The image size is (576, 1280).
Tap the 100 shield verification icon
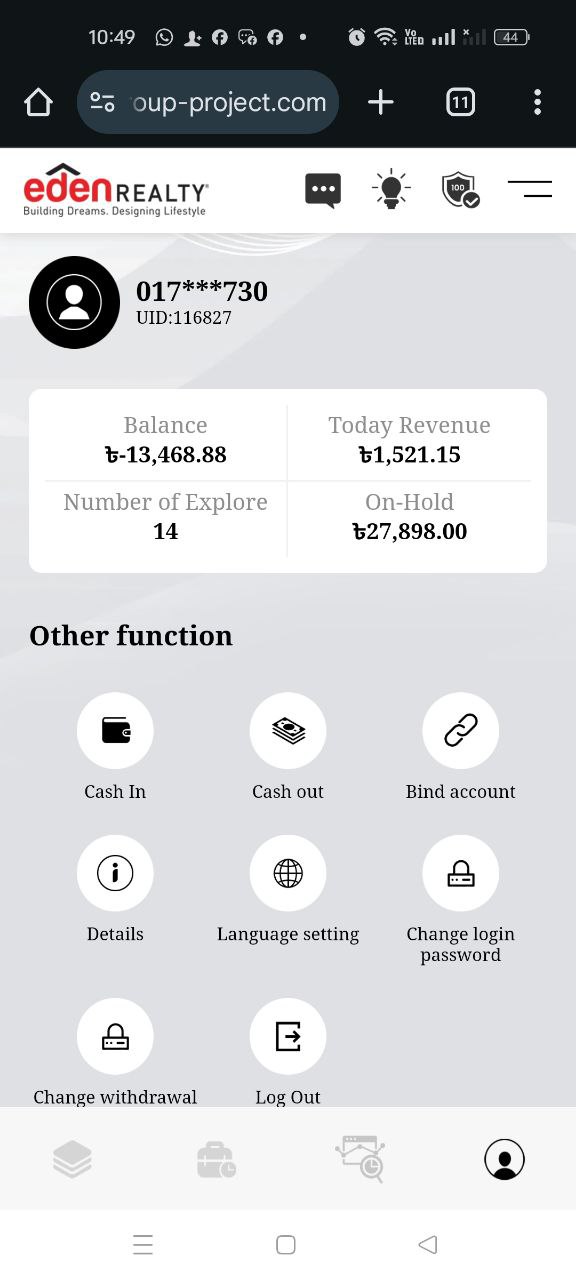(460, 189)
